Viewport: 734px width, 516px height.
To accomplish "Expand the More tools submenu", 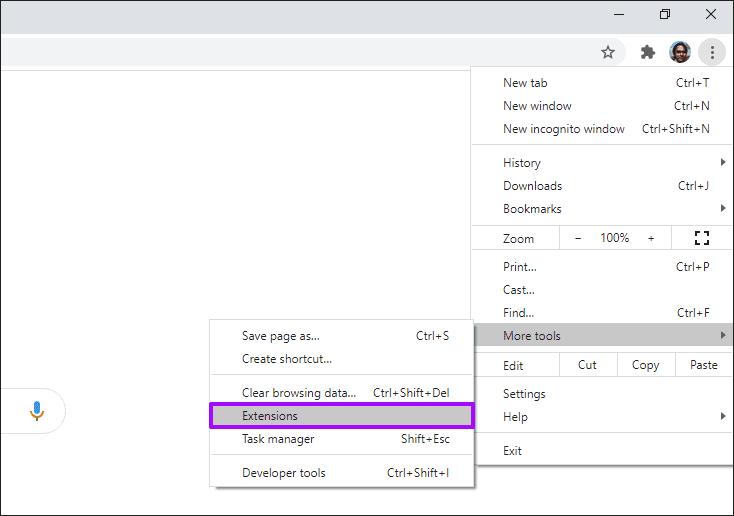I will pyautogui.click(x=602, y=335).
